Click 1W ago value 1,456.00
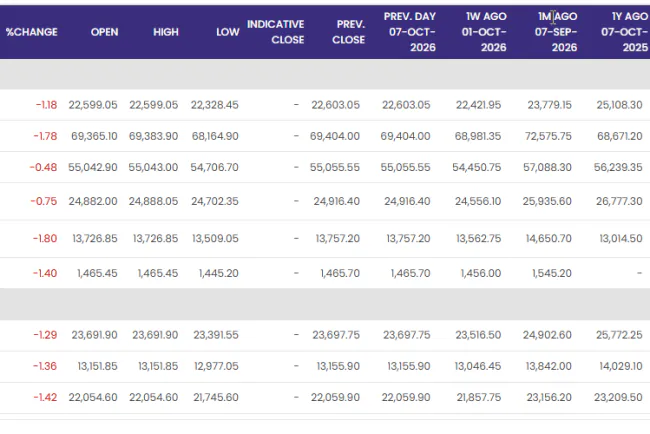Screen dimensions: 650x434 tap(481, 273)
